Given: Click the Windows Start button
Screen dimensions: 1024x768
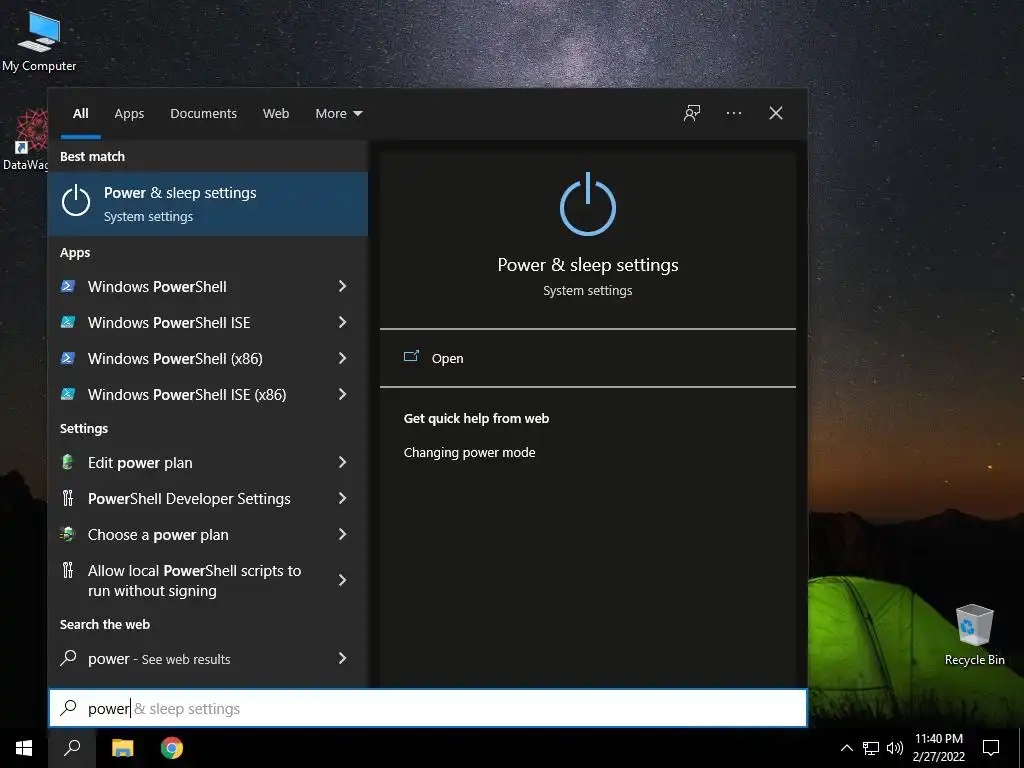Looking at the screenshot, I should coord(24,748).
